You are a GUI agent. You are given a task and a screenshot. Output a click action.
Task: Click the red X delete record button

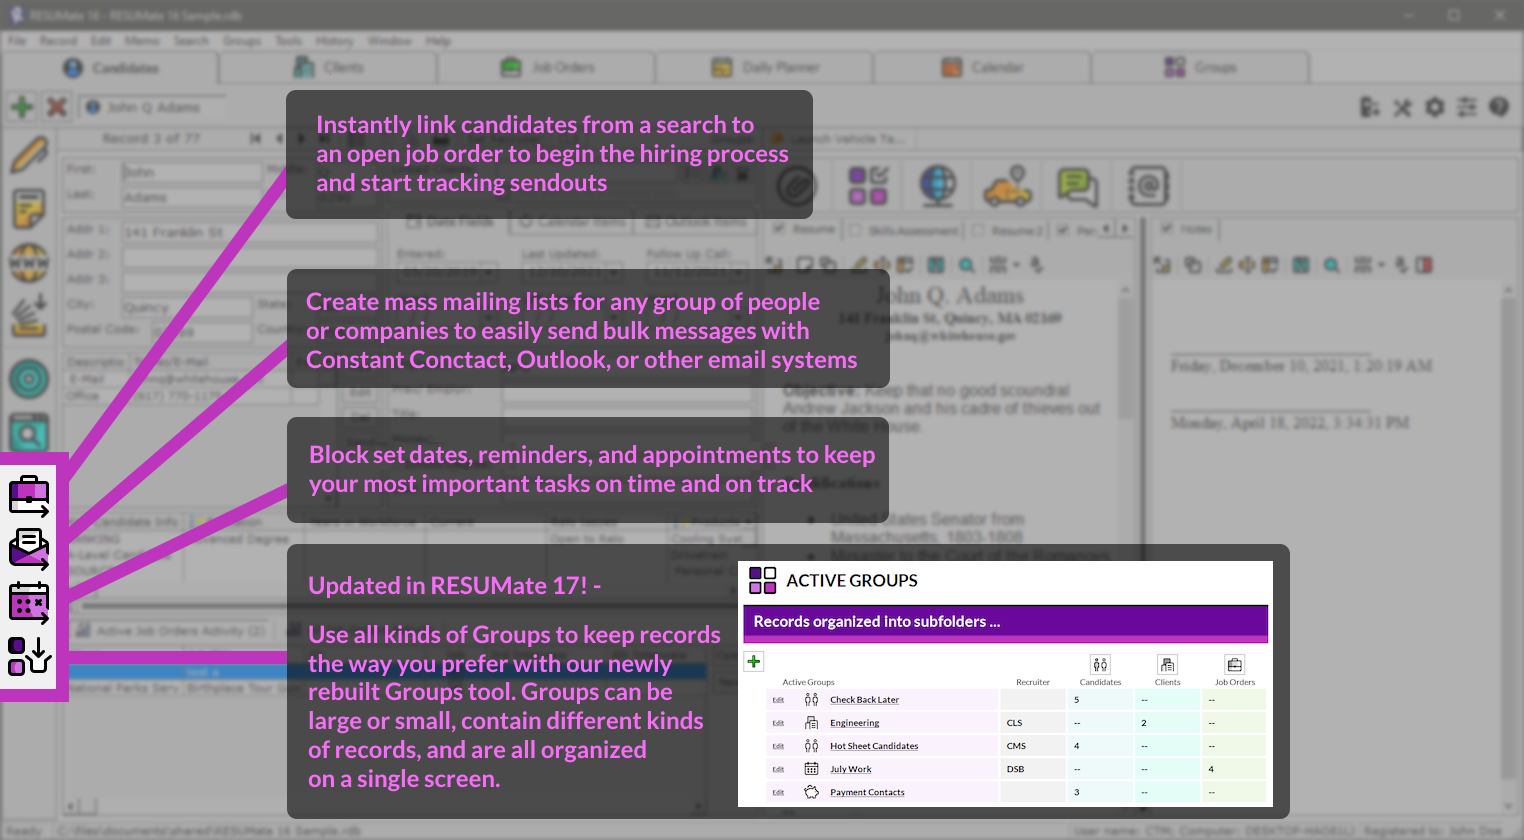(x=57, y=106)
